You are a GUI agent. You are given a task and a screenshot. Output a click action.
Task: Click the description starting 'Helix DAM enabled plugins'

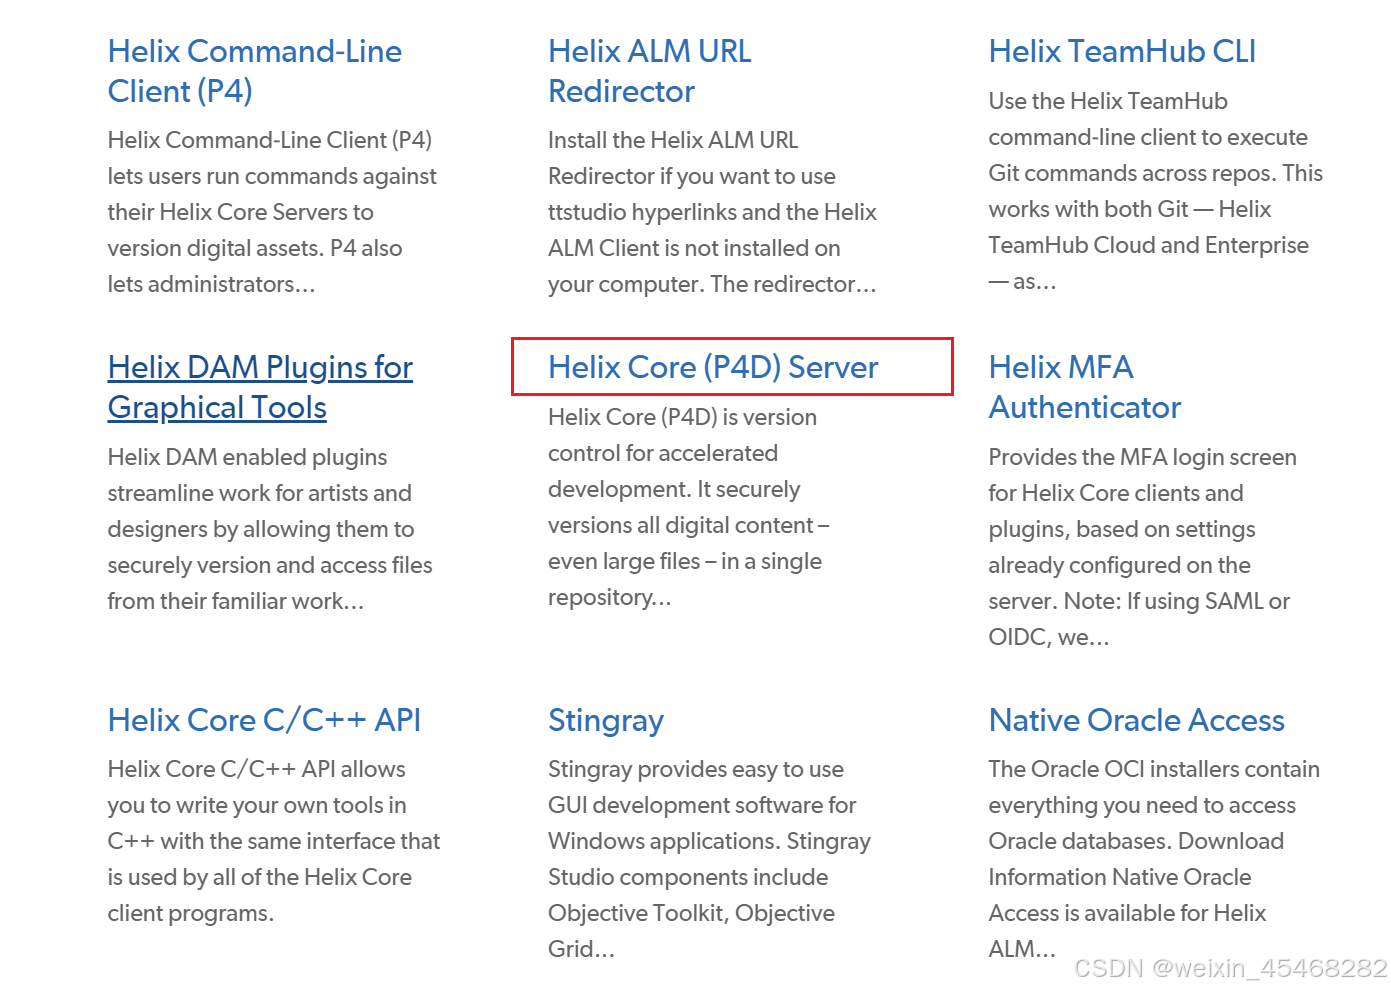[270, 529]
